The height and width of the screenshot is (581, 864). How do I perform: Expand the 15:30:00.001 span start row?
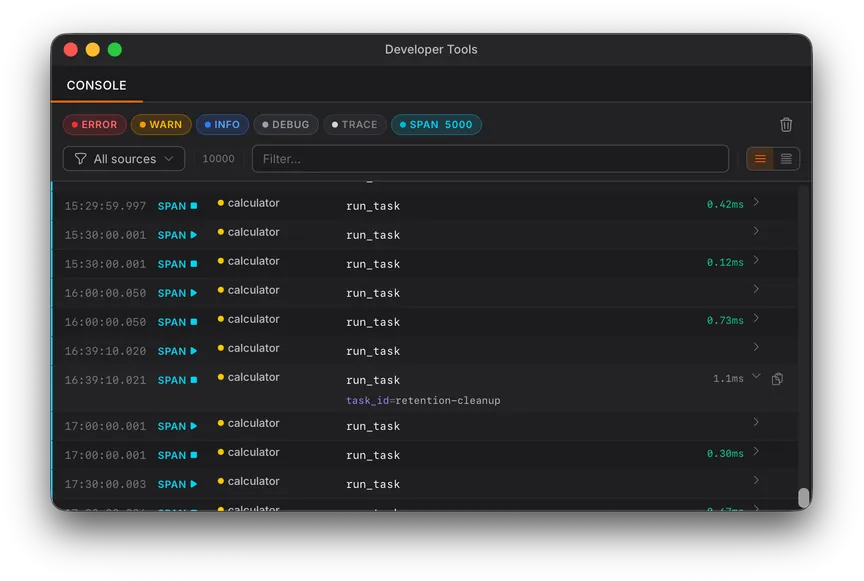[x=756, y=231]
